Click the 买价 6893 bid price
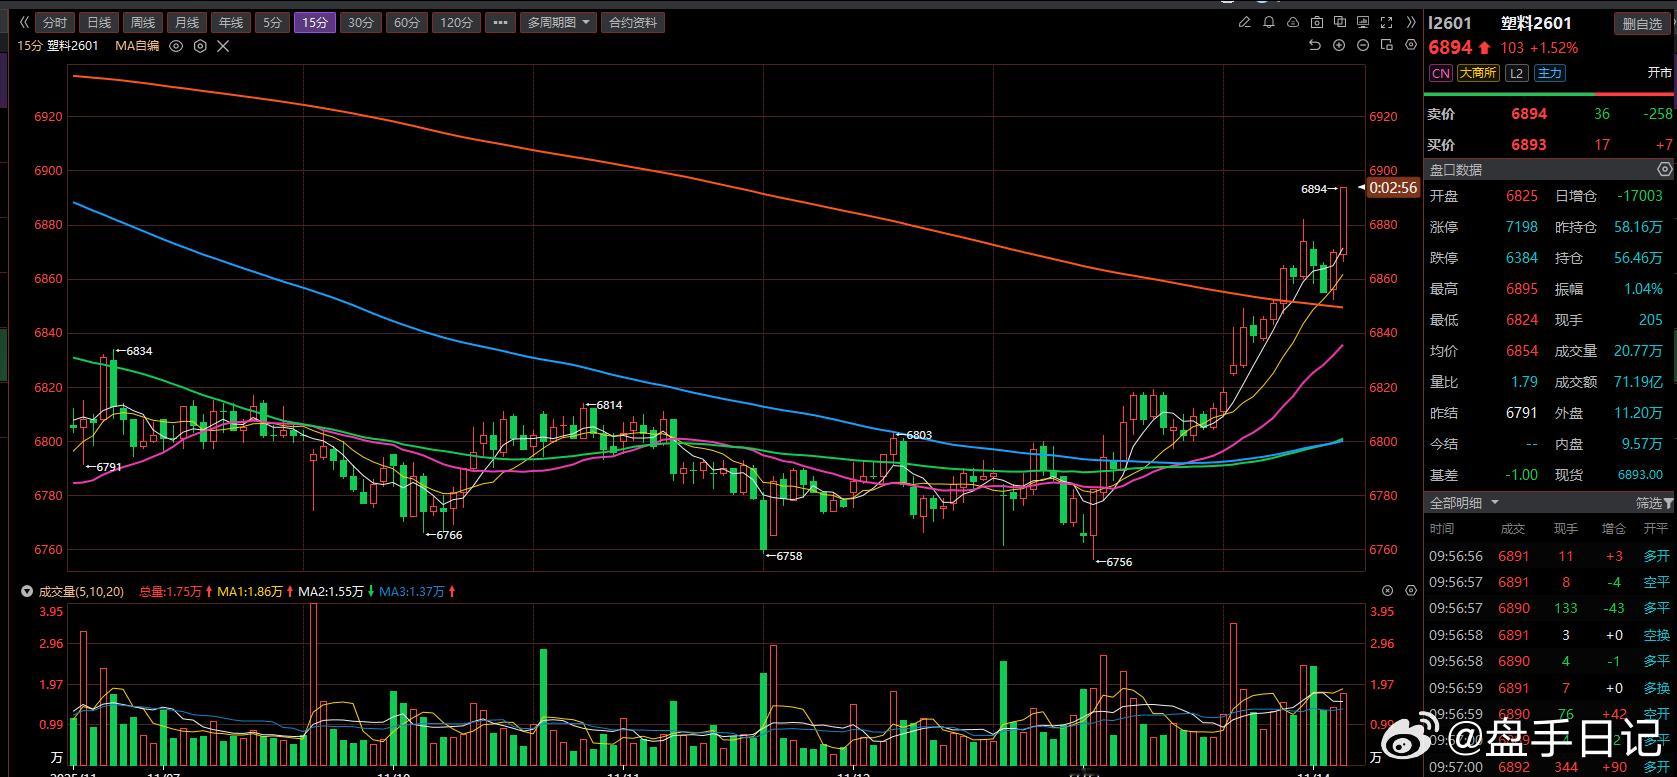 pyautogui.click(x=1529, y=144)
